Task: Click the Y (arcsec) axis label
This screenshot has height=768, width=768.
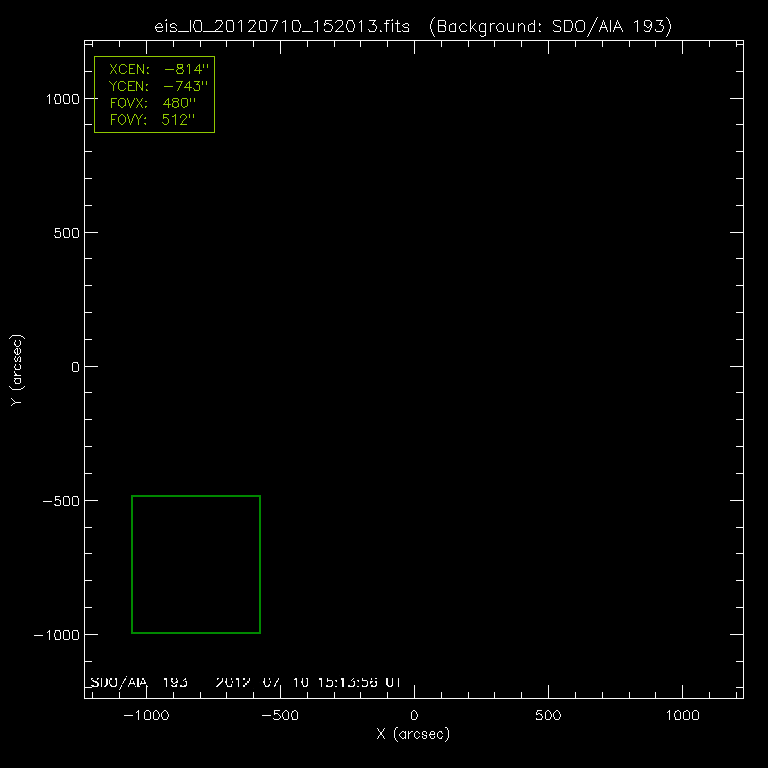Action: point(17,368)
